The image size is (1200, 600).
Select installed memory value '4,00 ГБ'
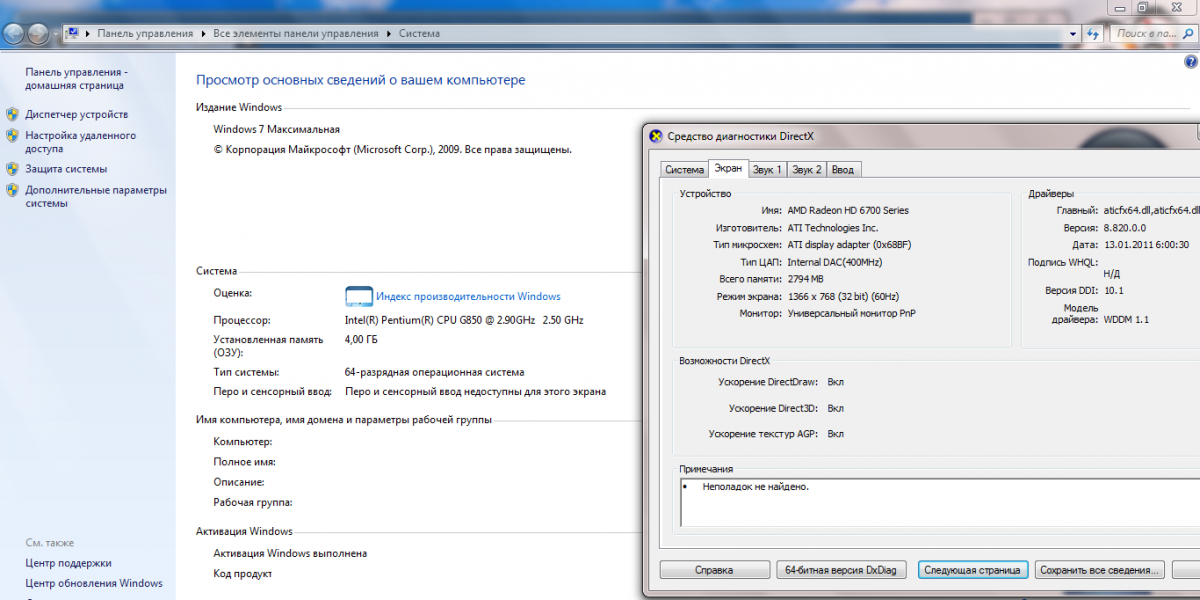pyautogui.click(x=361, y=340)
